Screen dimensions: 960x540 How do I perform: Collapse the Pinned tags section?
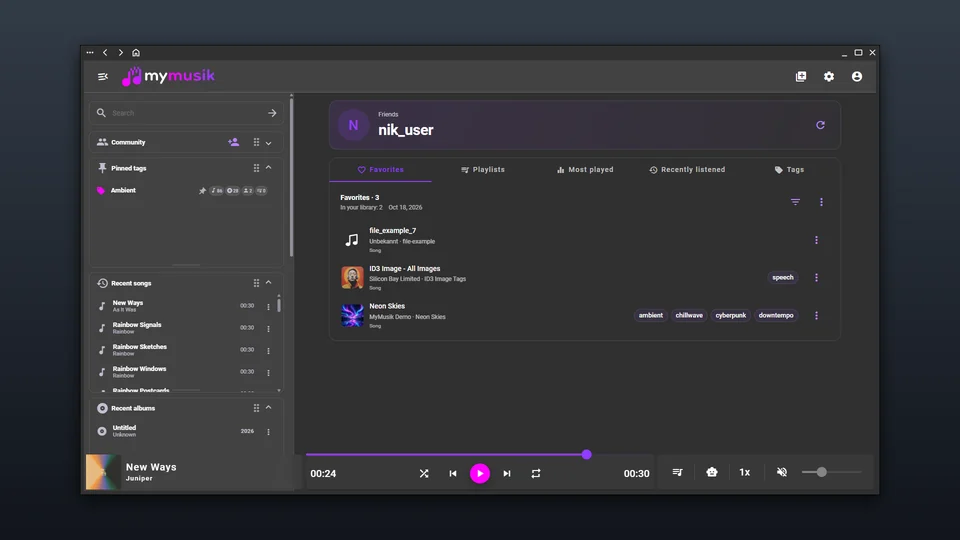click(x=269, y=167)
